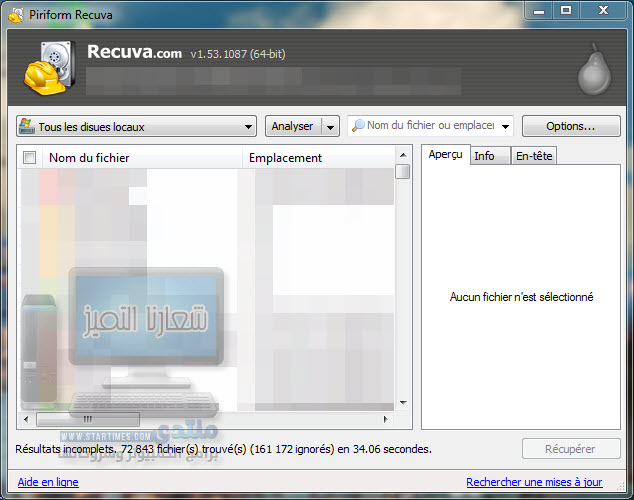The width and height of the screenshot is (634, 500).
Task: Open the file name filter dropdown arrow
Action: click(x=505, y=127)
